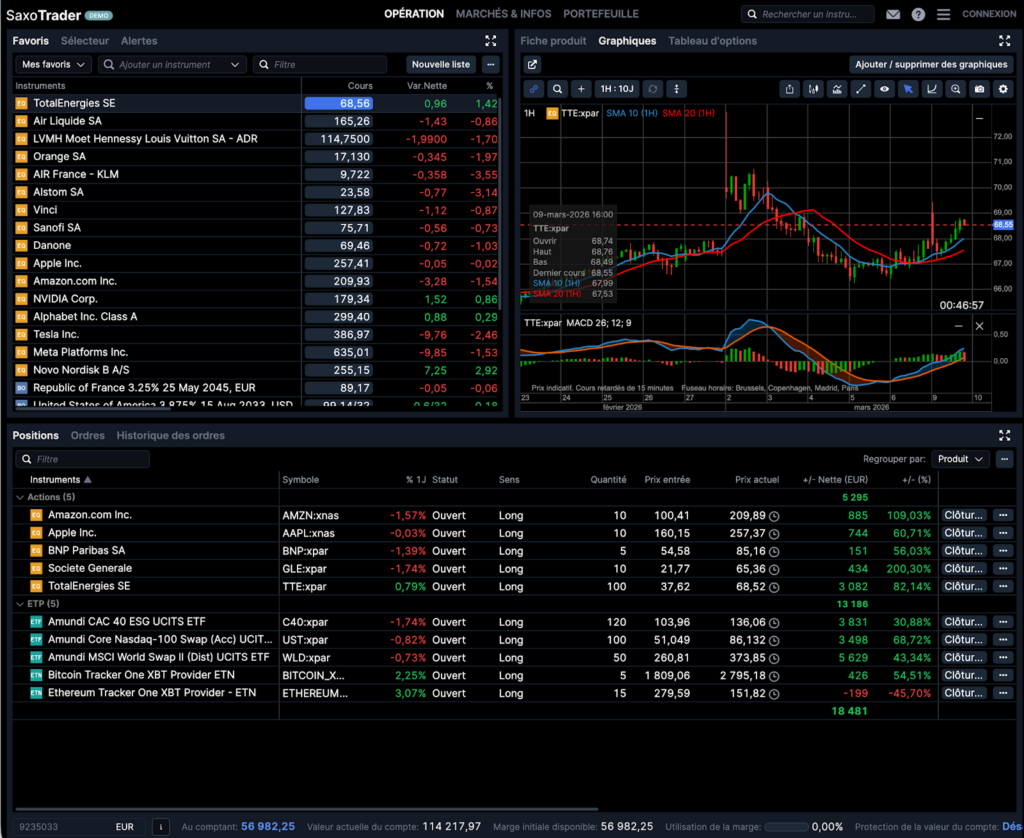Open the share/export icon above the chart
The height and width of the screenshot is (838, 1024).
[x=790, y=89]
